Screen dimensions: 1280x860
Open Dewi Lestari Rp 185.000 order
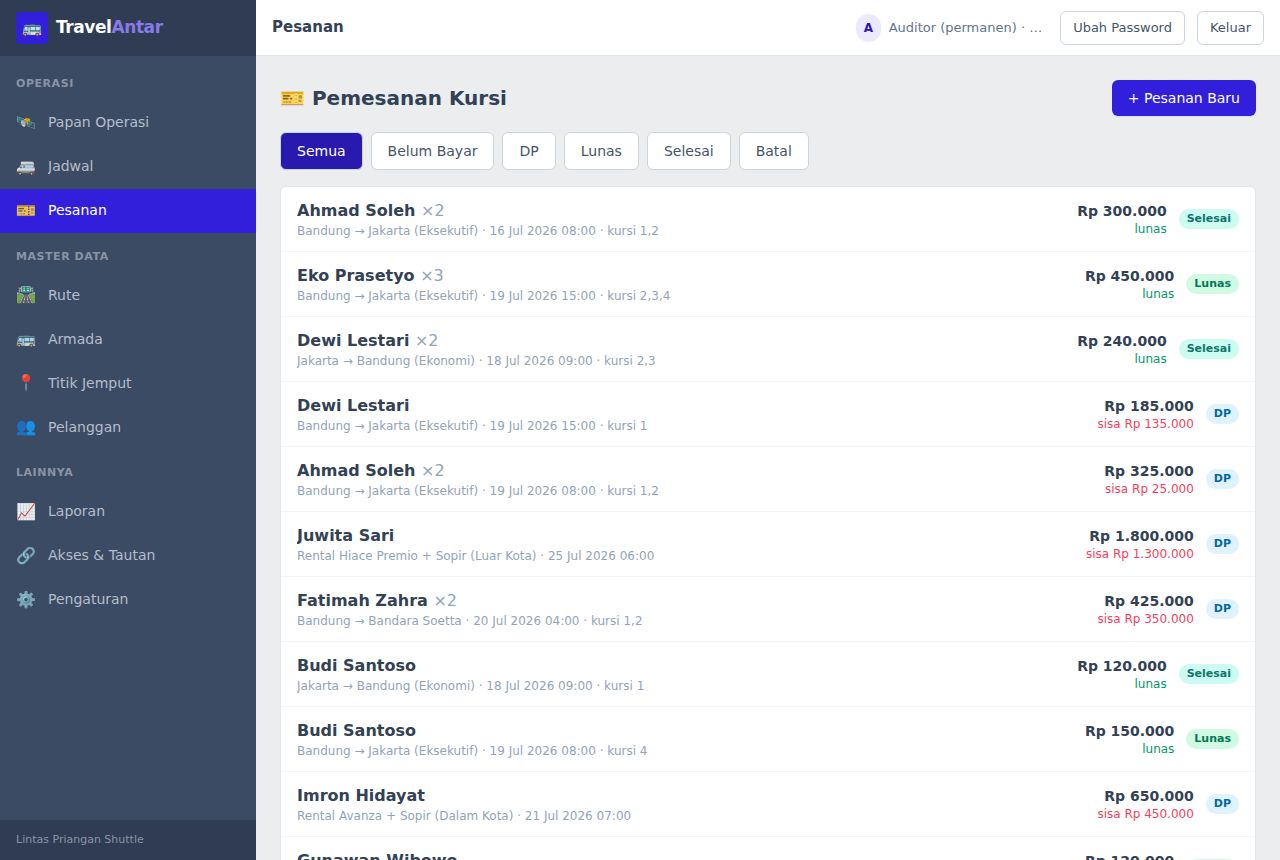768,414
